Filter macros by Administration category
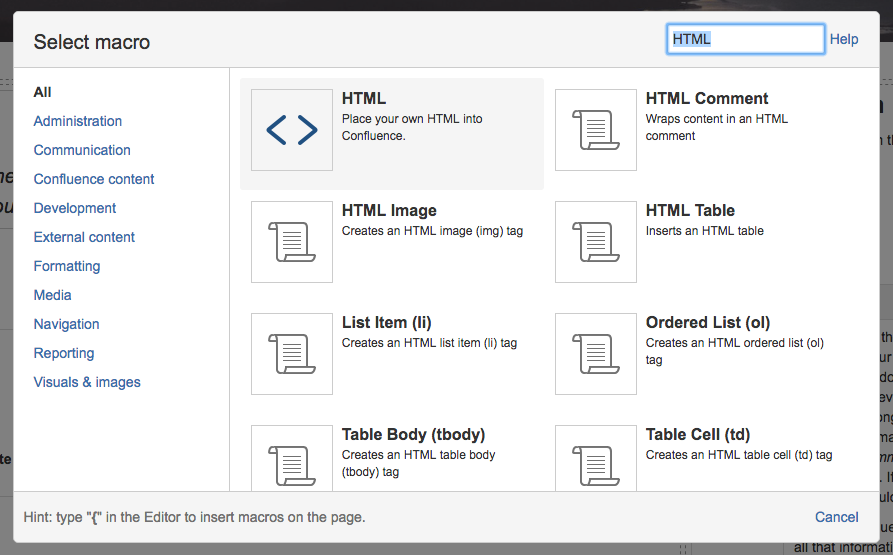 [78, 121]
